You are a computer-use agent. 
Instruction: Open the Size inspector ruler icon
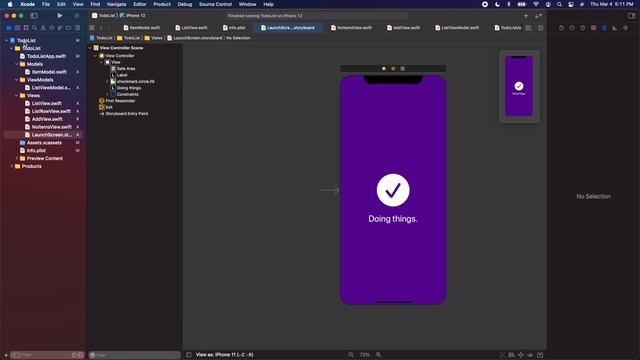[x=615, y=28]
